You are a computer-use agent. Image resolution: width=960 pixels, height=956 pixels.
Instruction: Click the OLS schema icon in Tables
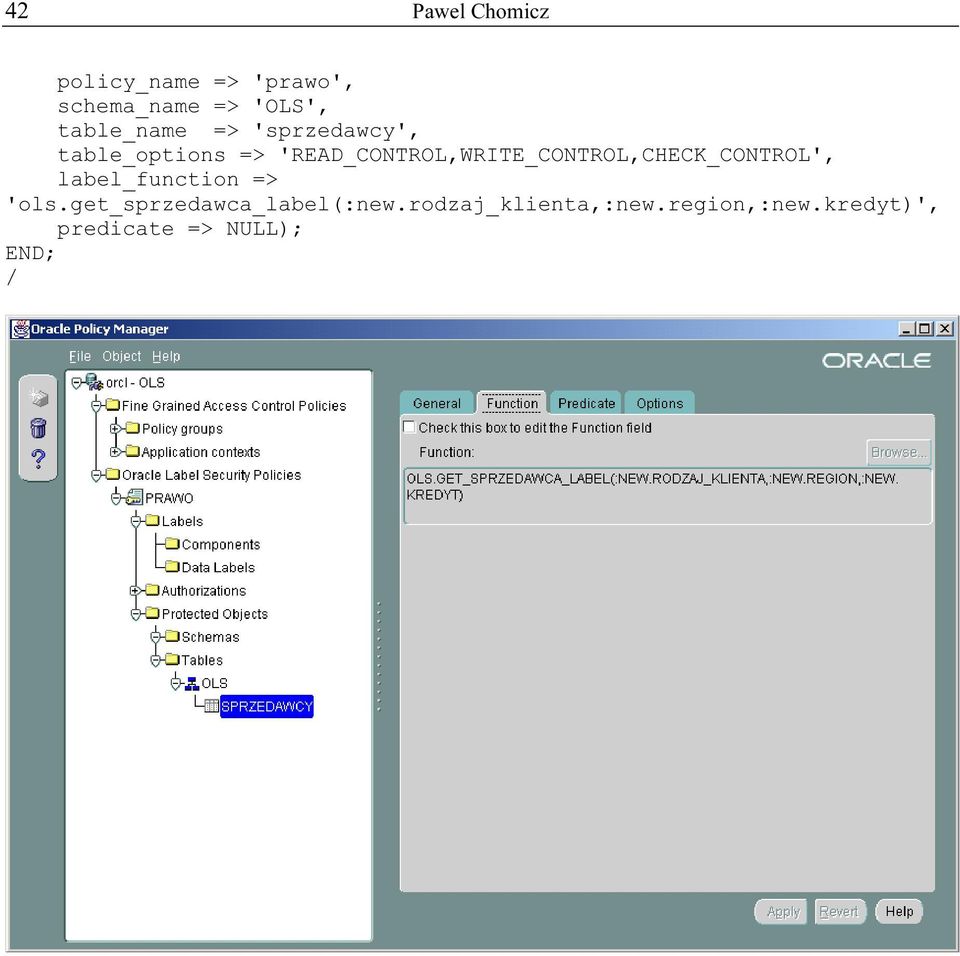click(192, 683)
